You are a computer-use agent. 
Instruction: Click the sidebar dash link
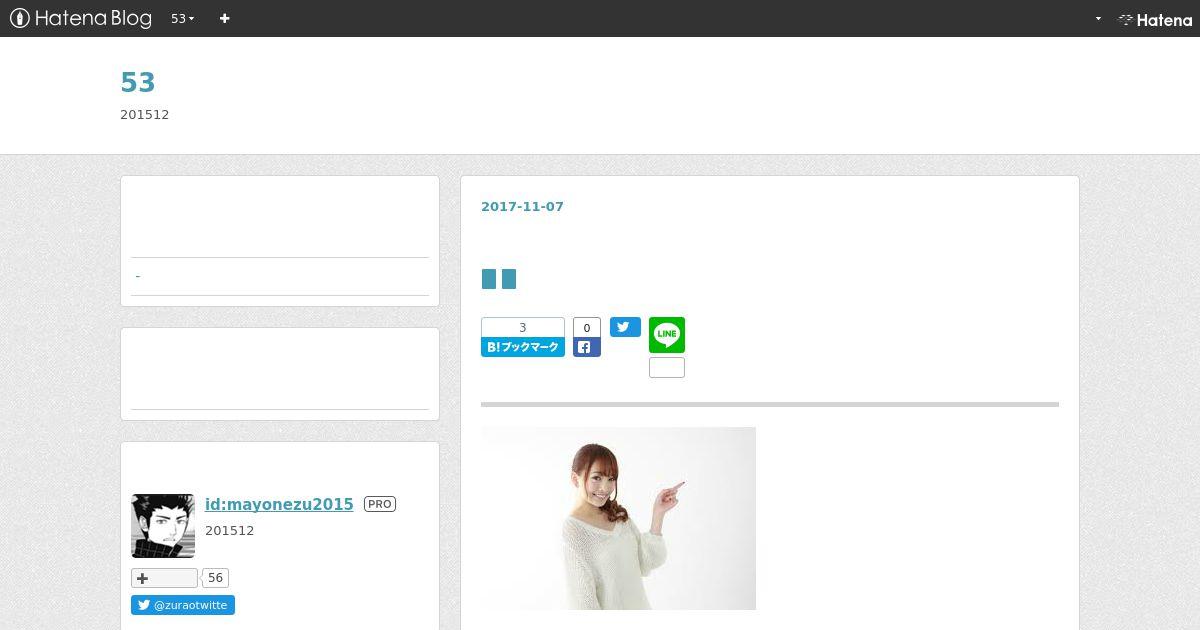click(x=138, y=276)
